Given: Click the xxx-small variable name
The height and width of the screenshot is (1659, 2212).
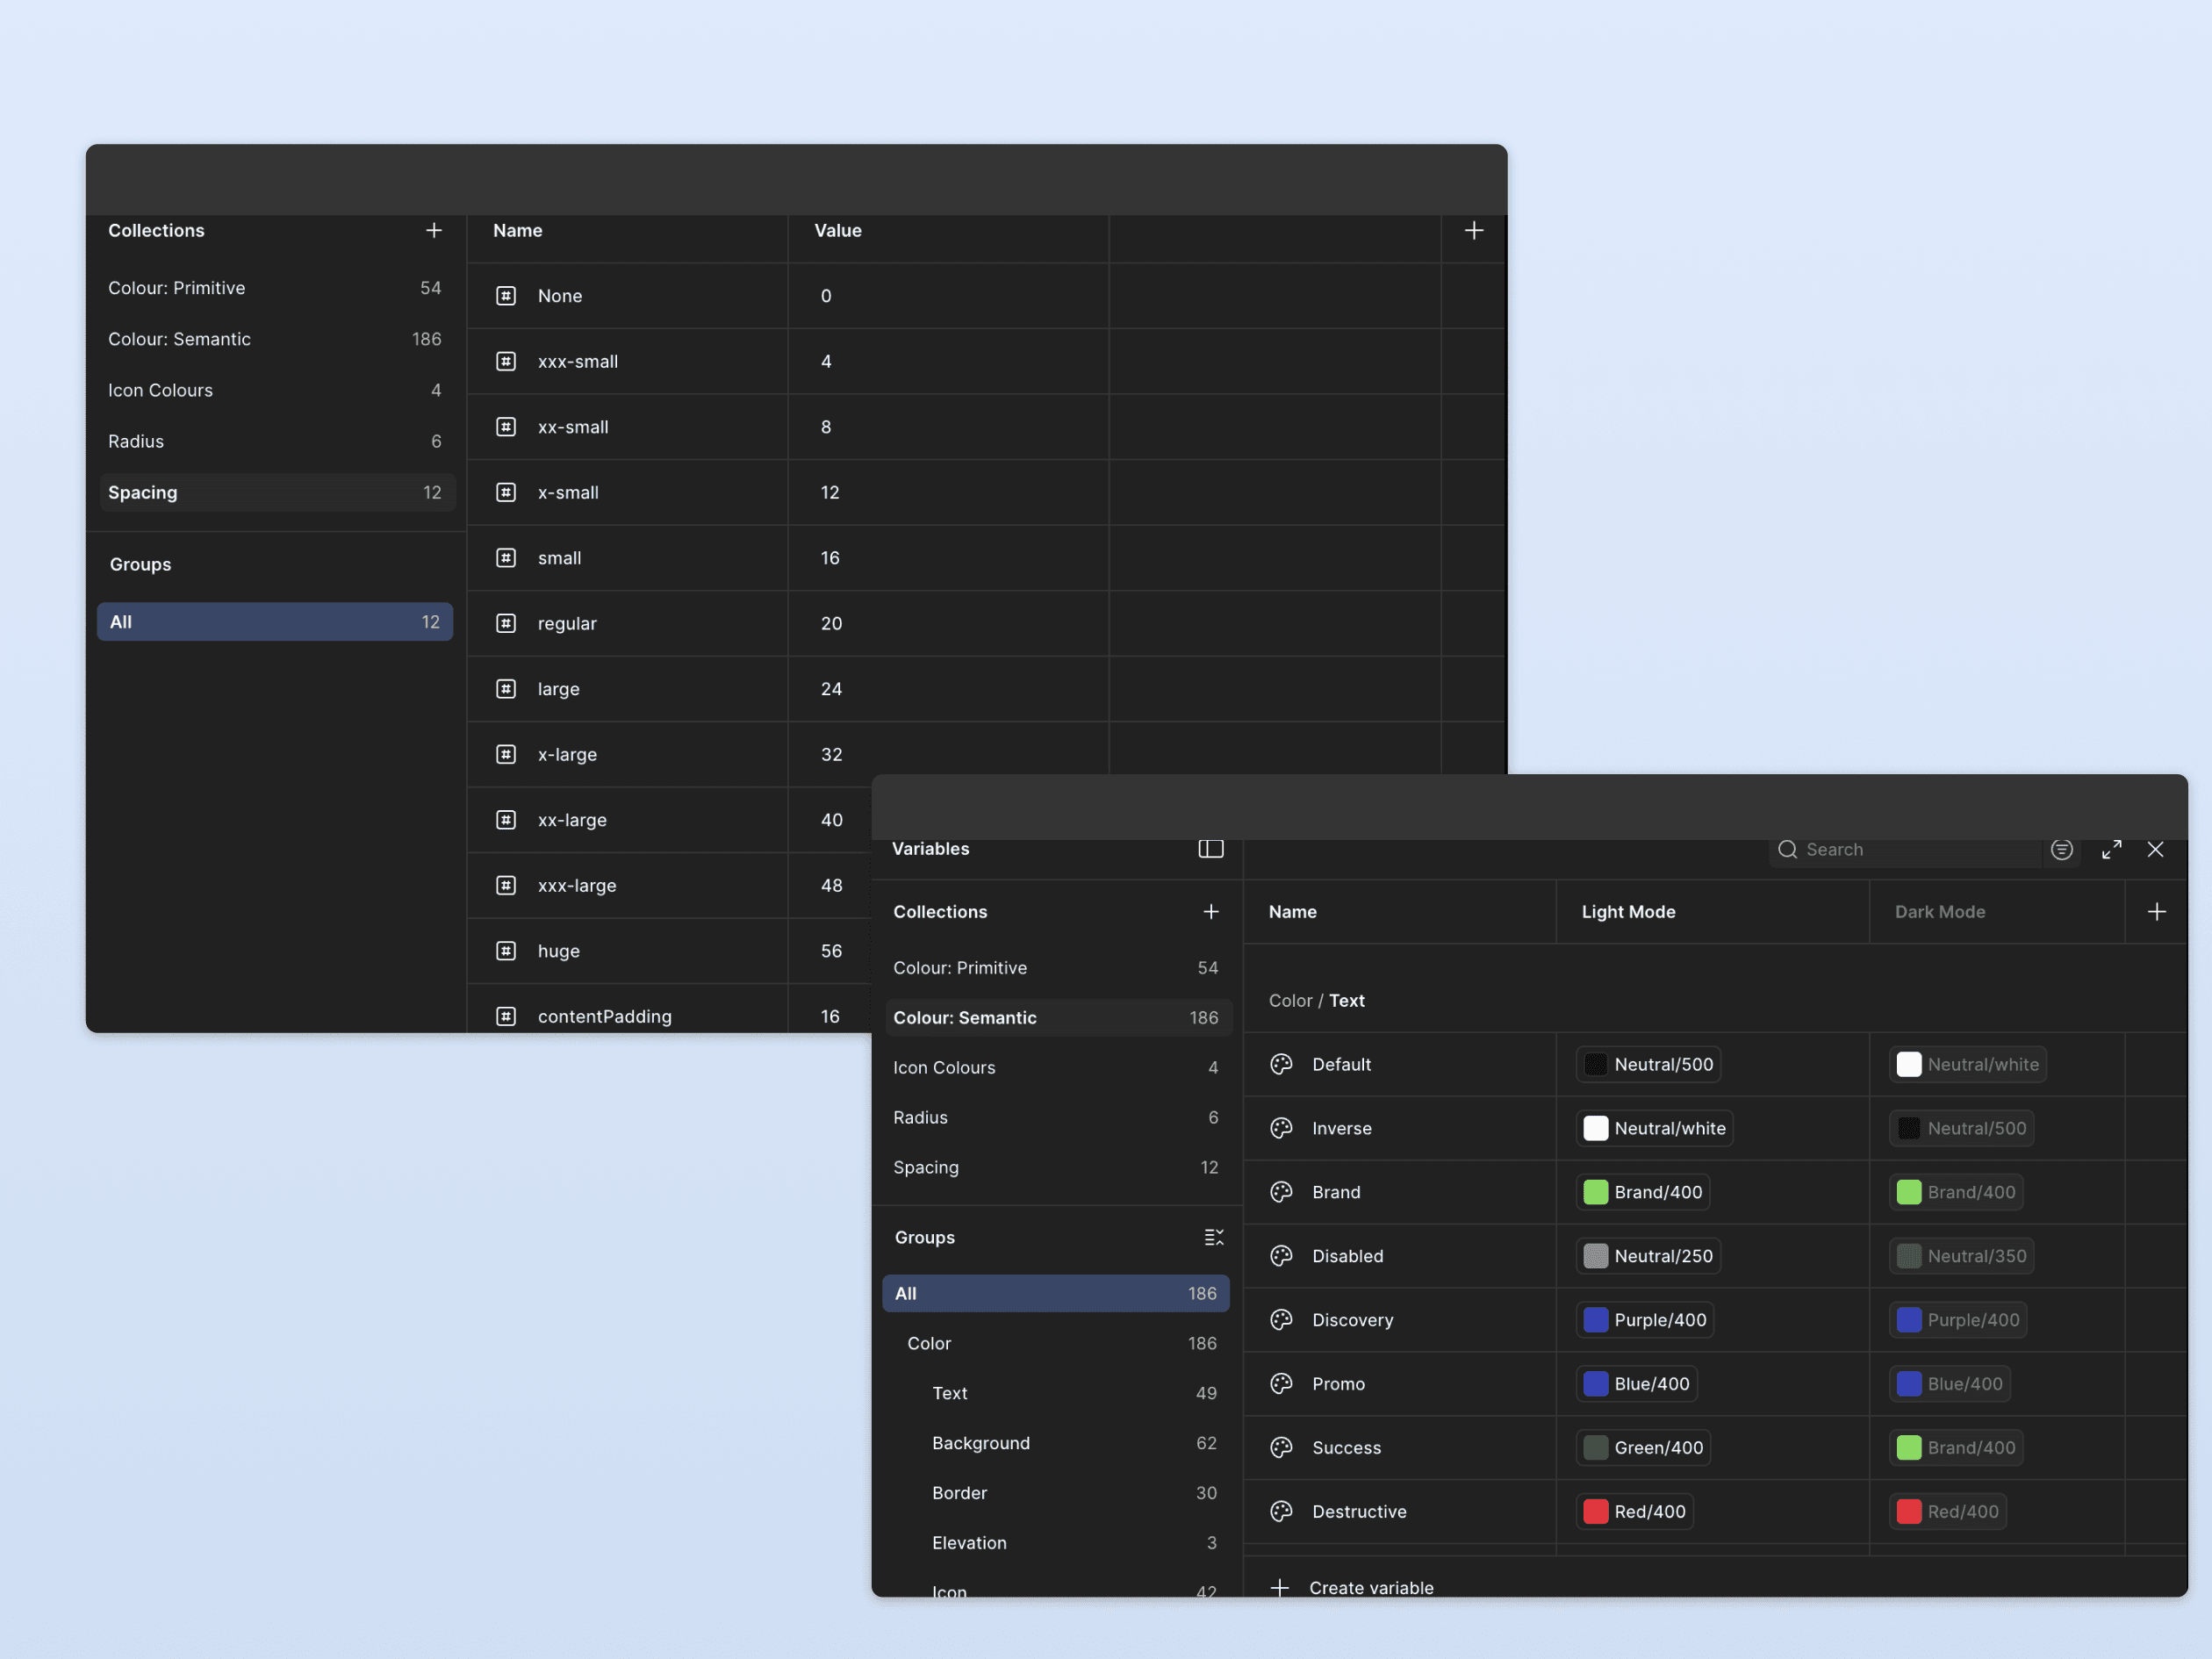Looking at the screenshot, I should (578, 361).
